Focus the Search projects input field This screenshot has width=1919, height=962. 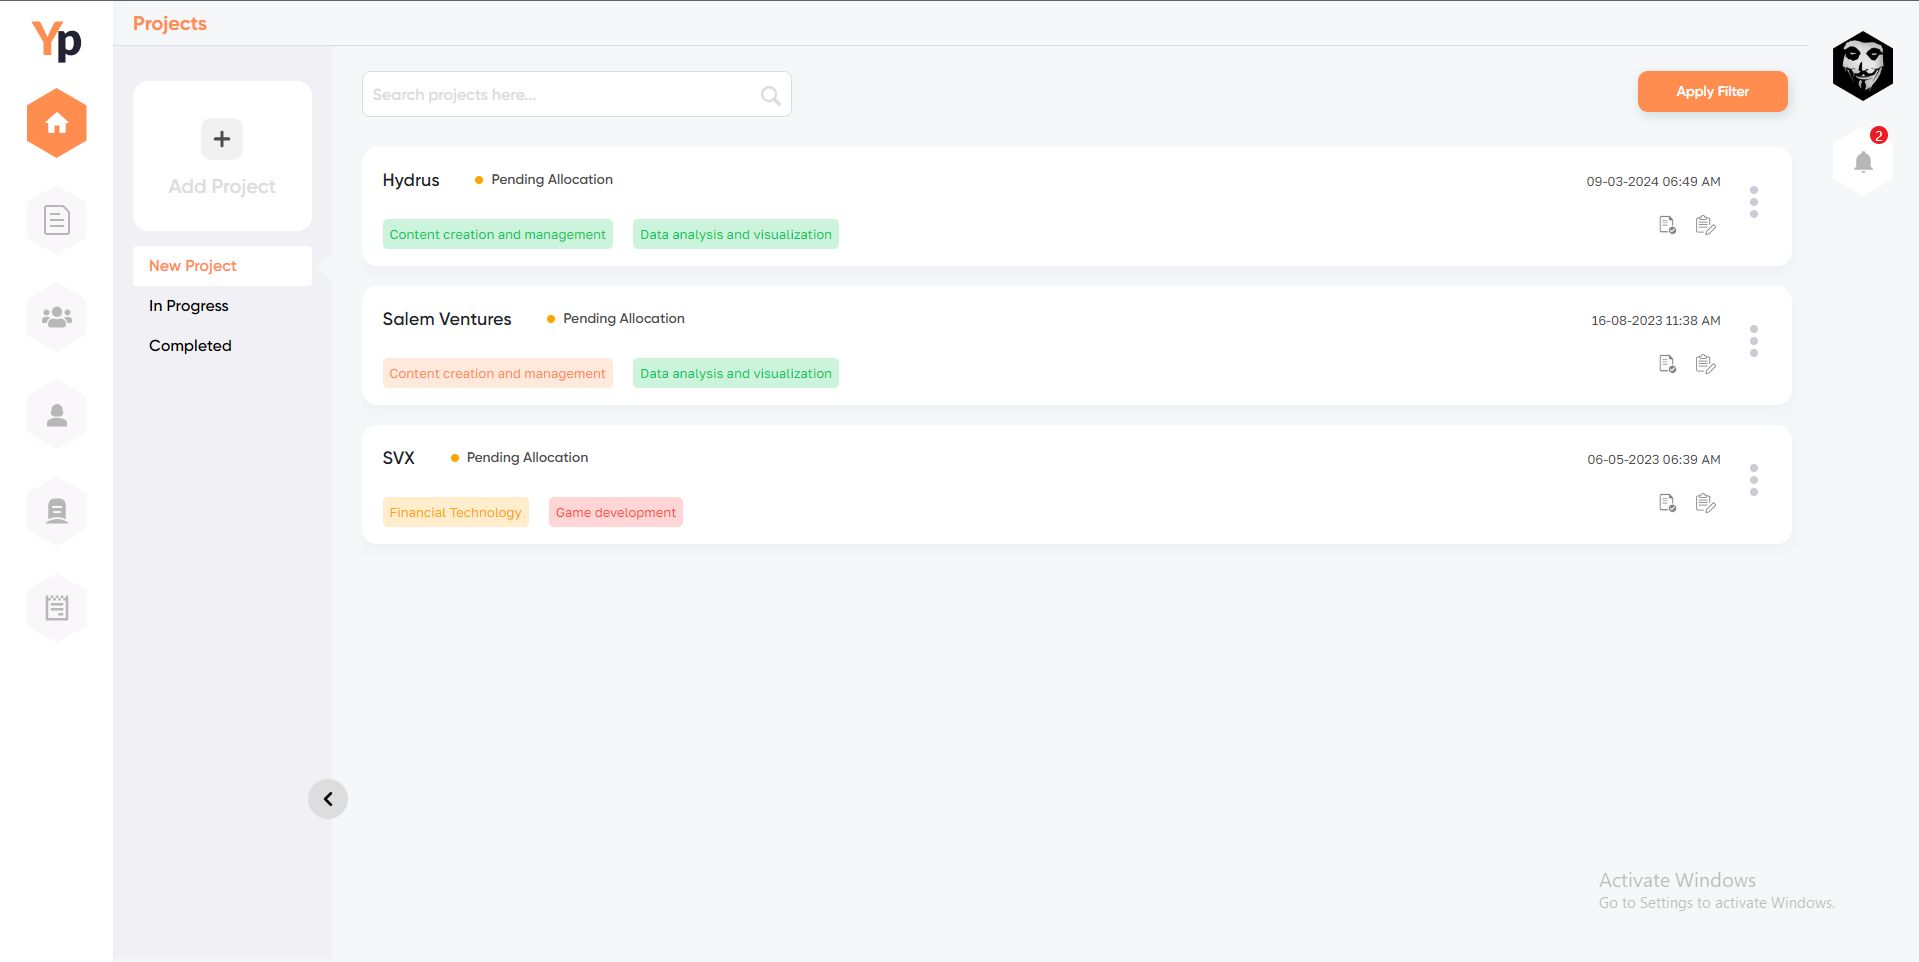point(576,94)
